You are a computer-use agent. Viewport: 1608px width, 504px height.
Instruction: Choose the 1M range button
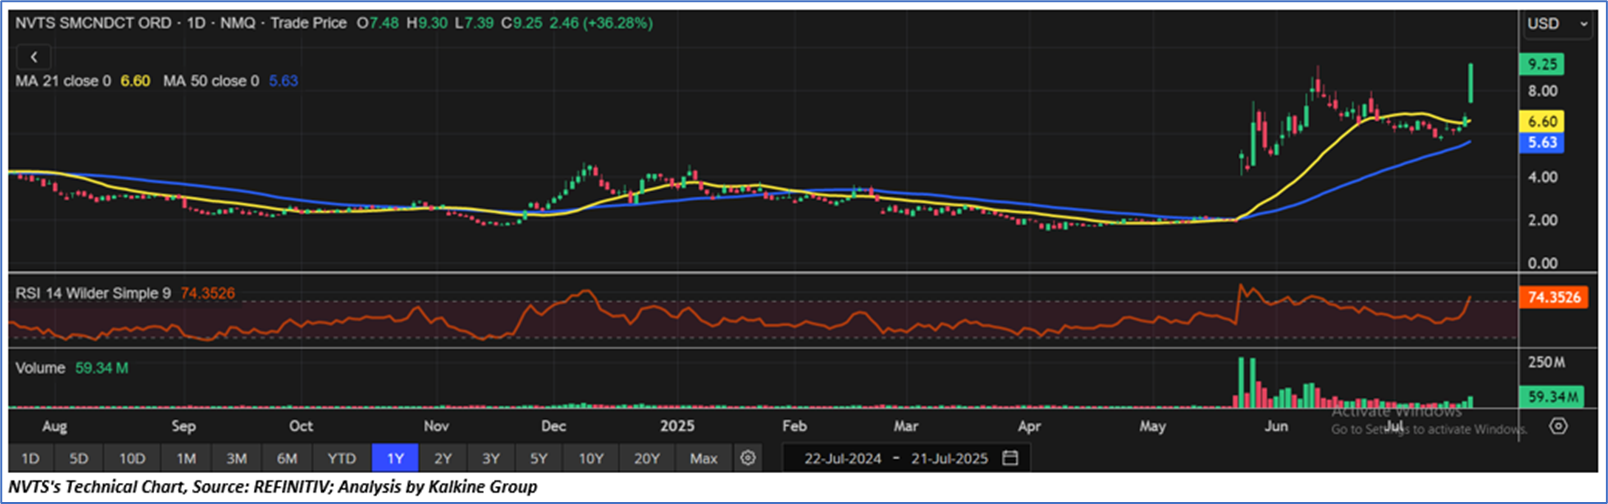[186, 458]
